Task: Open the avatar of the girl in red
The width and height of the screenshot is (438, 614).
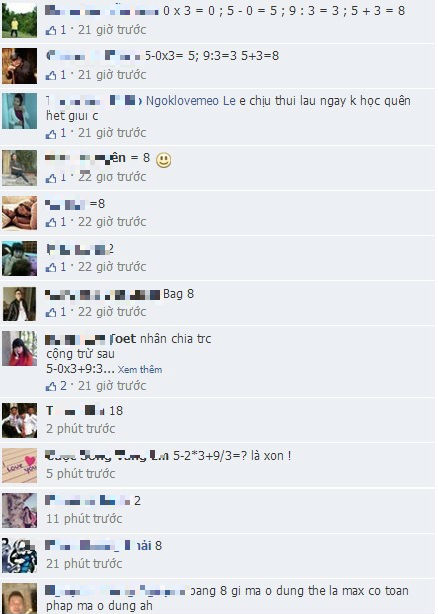Action: 20,349
